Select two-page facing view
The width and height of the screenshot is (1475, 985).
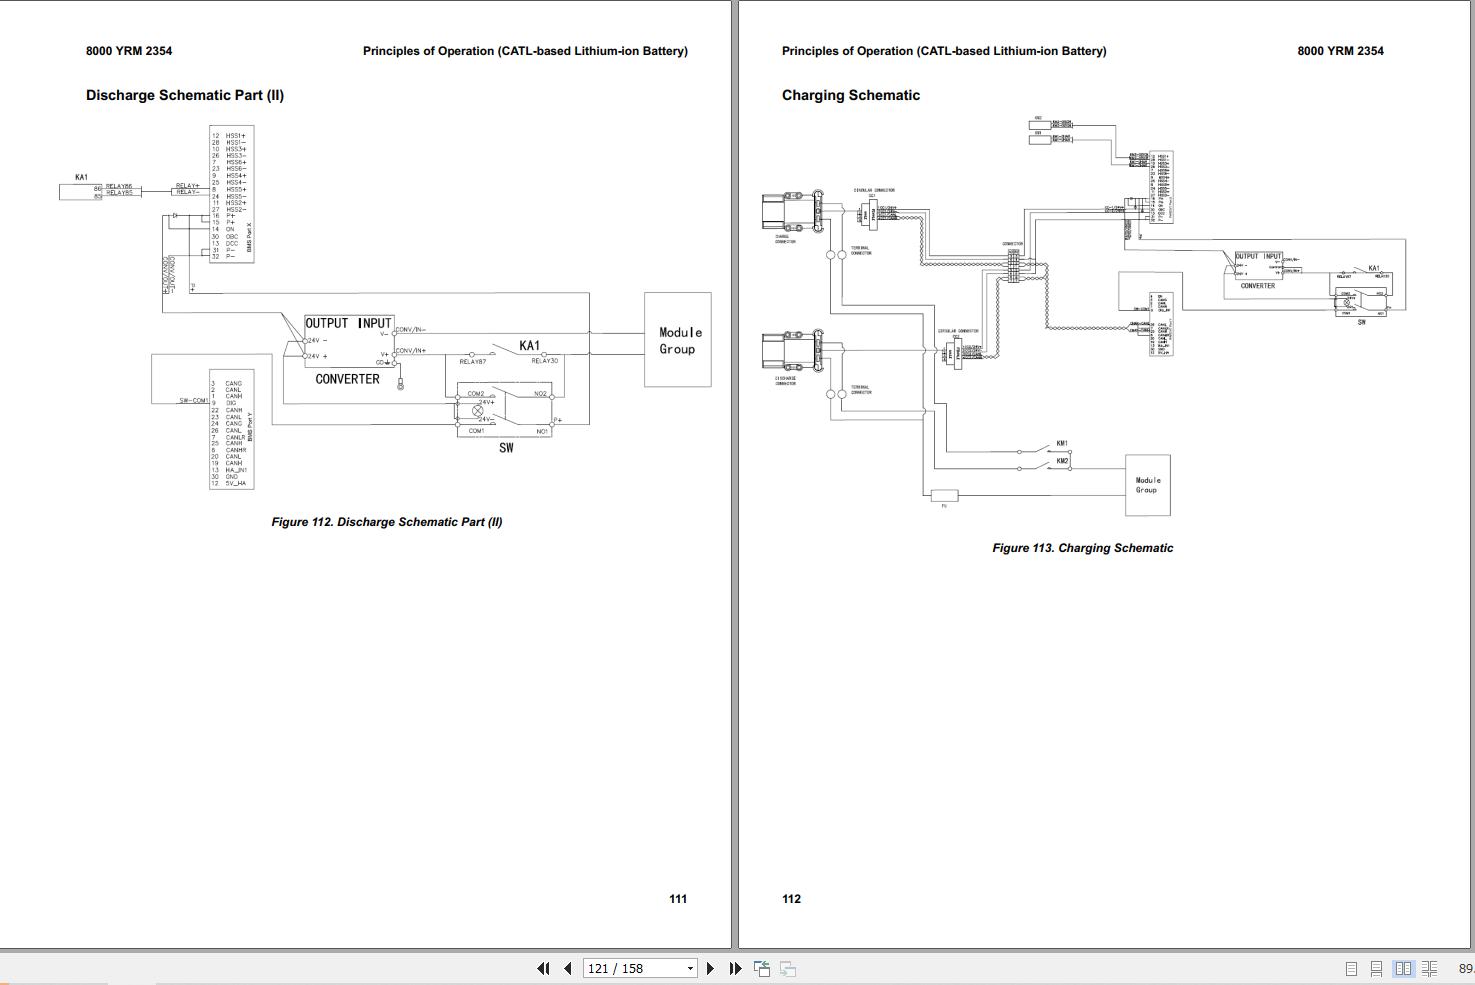(x=1403, y=968)
